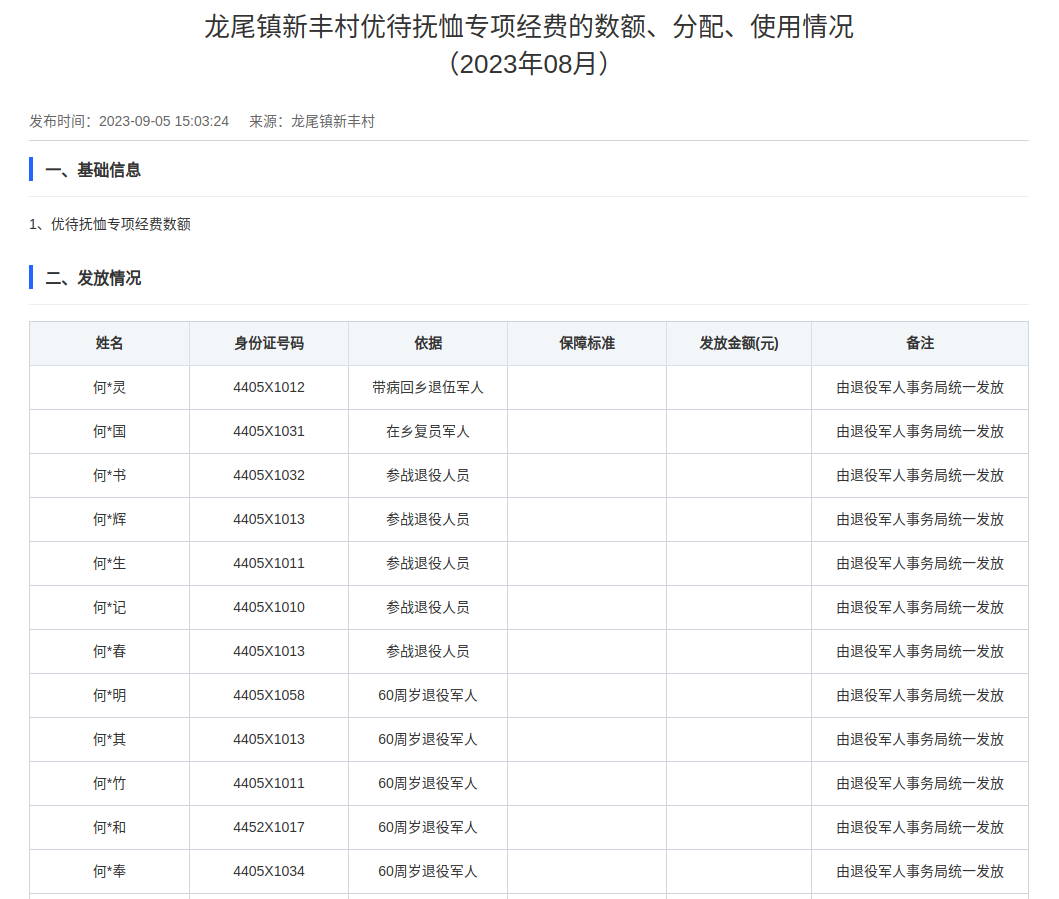This screenshot has width=1059, height=899.
Task: Click 参战退役人员 in 何*记 row
Action: click(428, 607)
